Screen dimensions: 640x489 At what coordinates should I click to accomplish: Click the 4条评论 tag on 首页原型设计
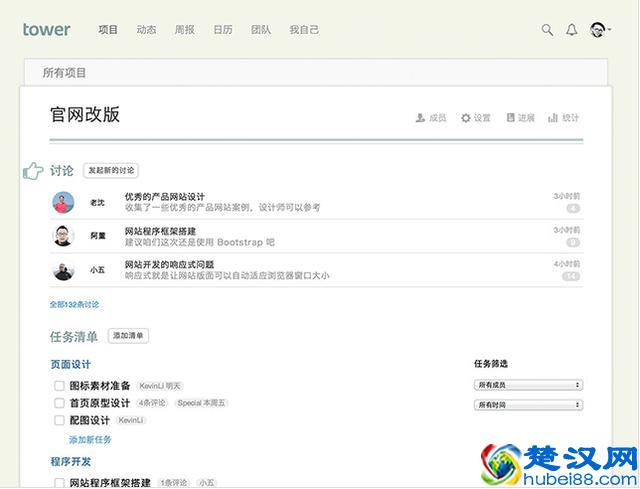tap(152, 403)
